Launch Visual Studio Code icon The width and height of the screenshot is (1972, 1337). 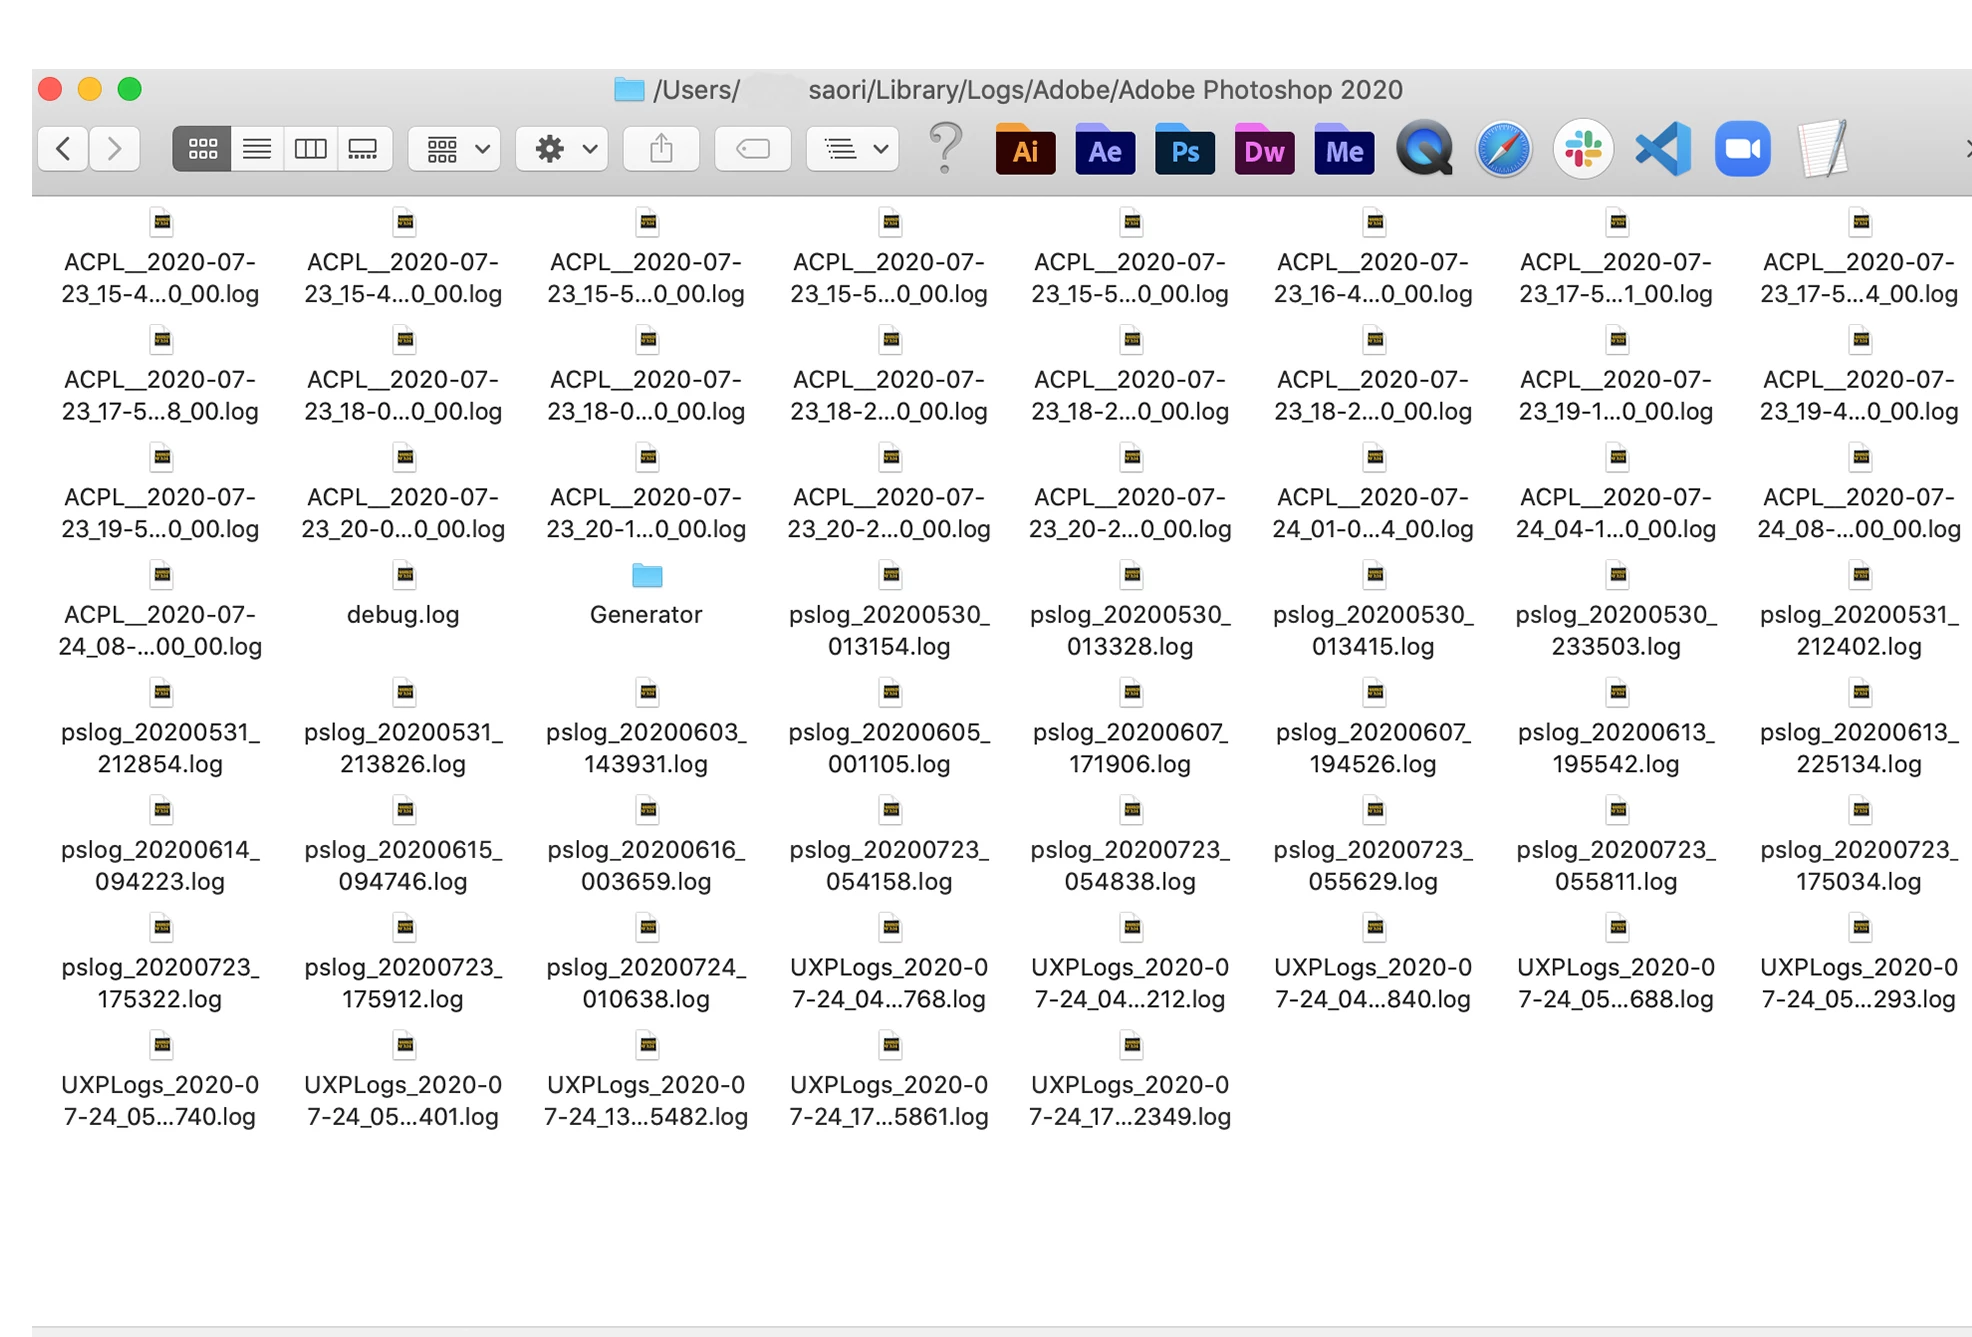[1663, 150]
